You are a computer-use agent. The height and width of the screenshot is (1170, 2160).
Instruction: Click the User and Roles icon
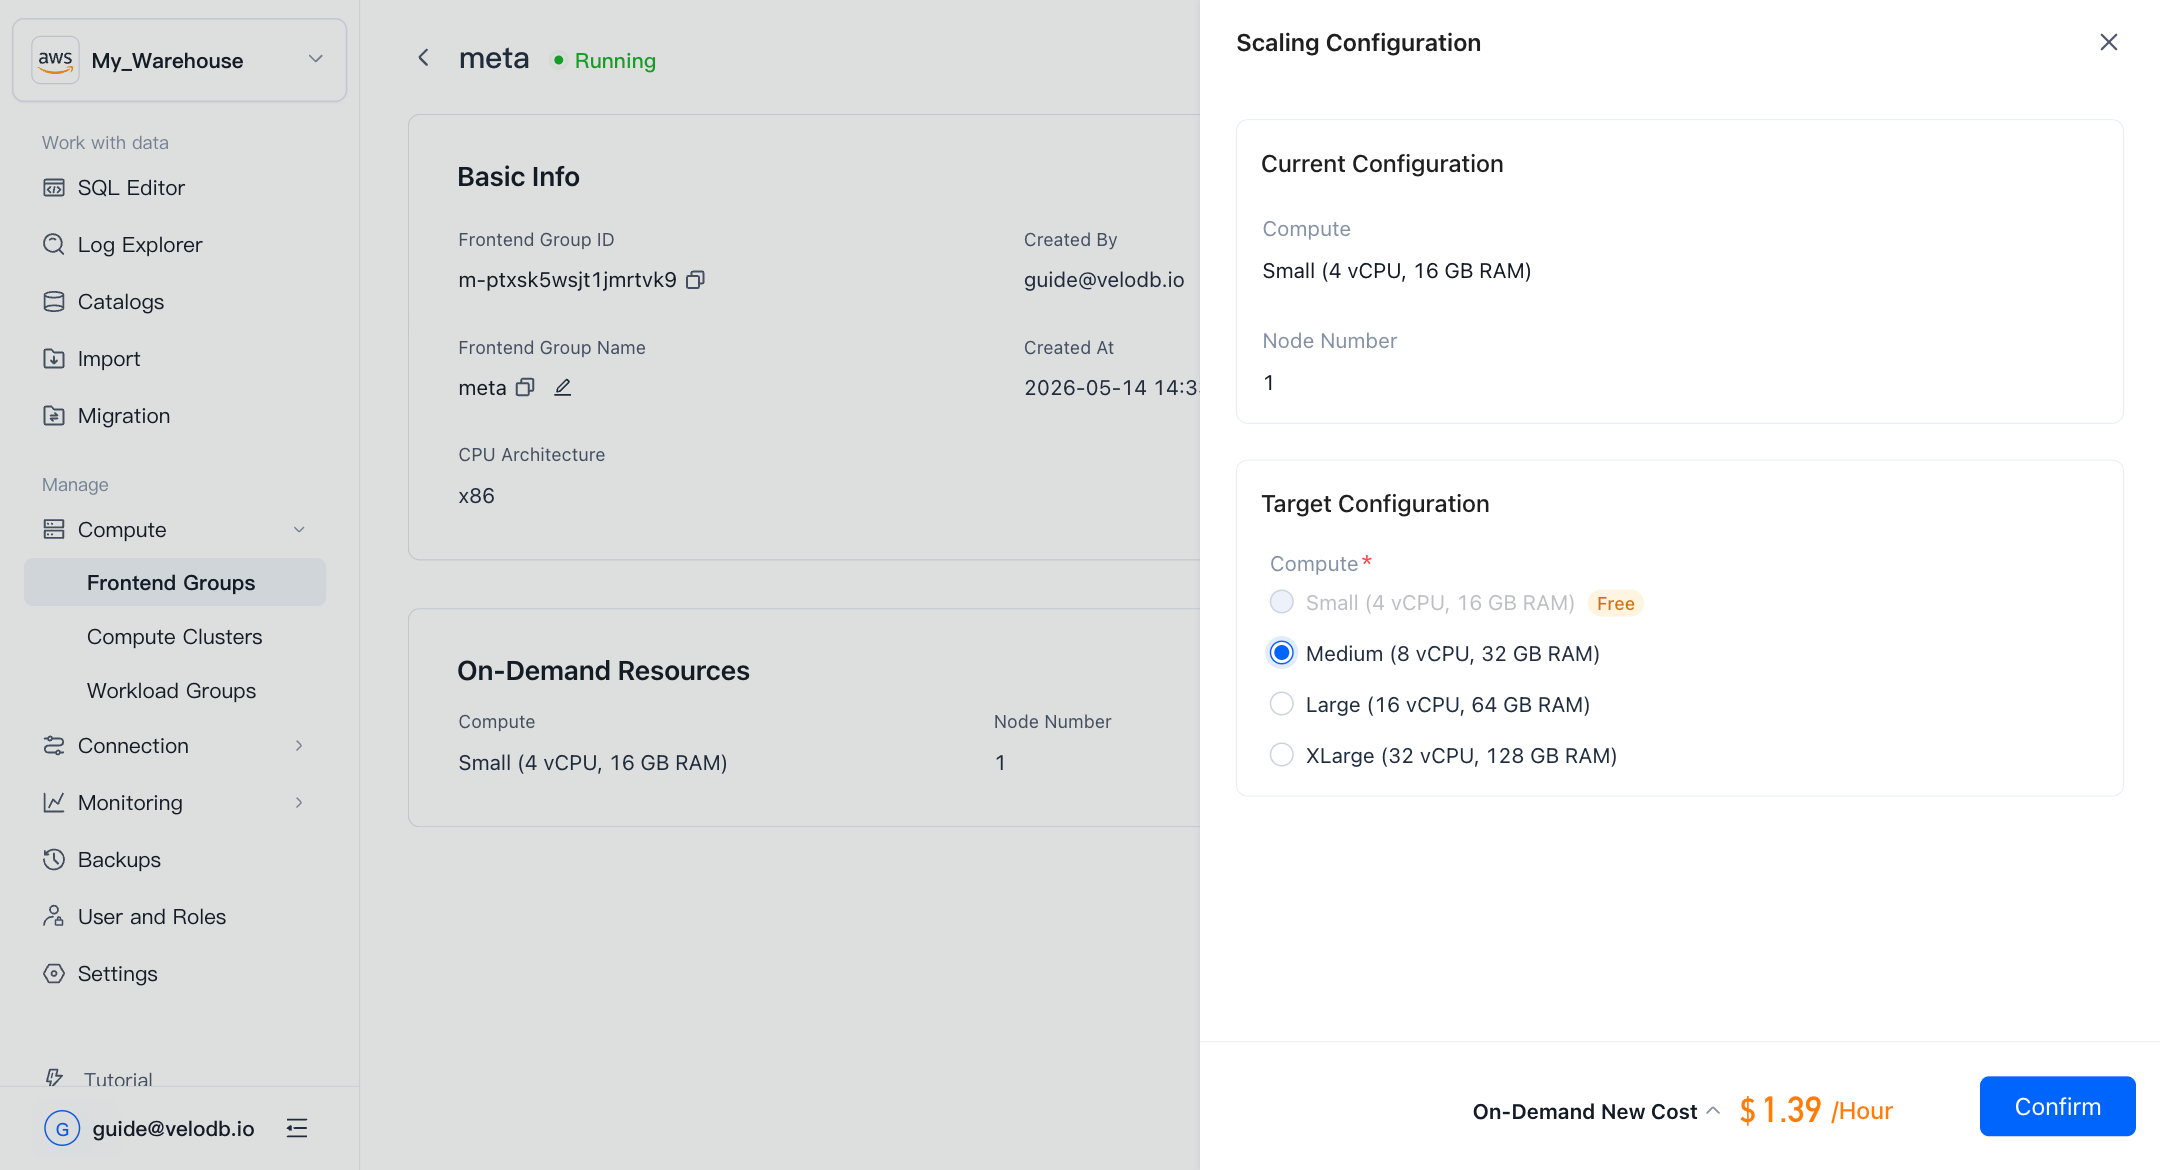(x=54, y=917)
